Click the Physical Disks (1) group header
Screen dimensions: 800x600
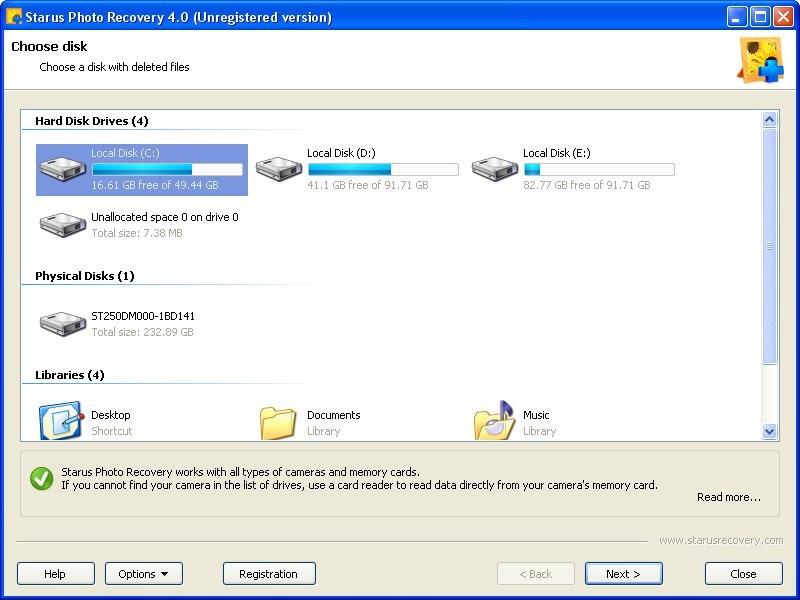coord(85,276)
